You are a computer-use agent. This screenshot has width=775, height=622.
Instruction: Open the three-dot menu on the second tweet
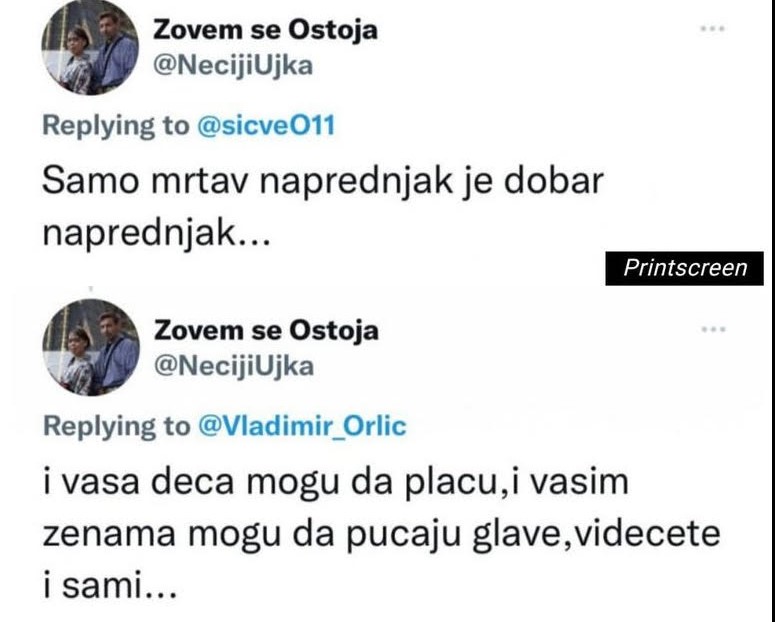(712, 329)
